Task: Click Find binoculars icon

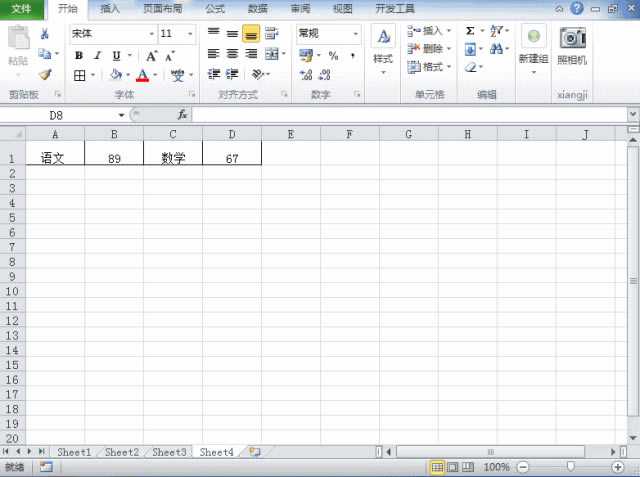Action: coord(496,49)
